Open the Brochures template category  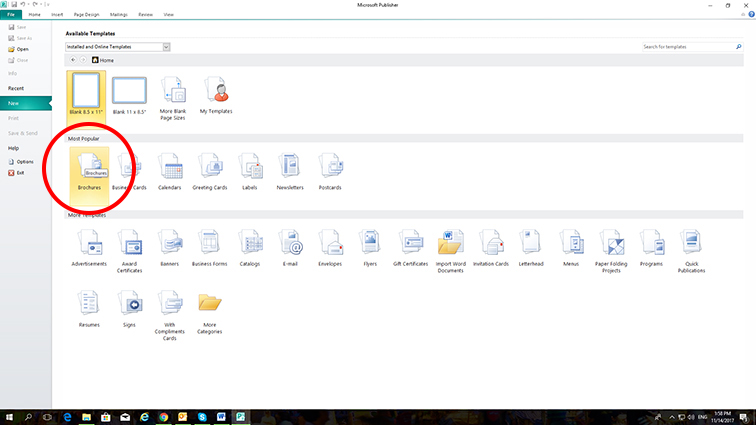(89, 171)
